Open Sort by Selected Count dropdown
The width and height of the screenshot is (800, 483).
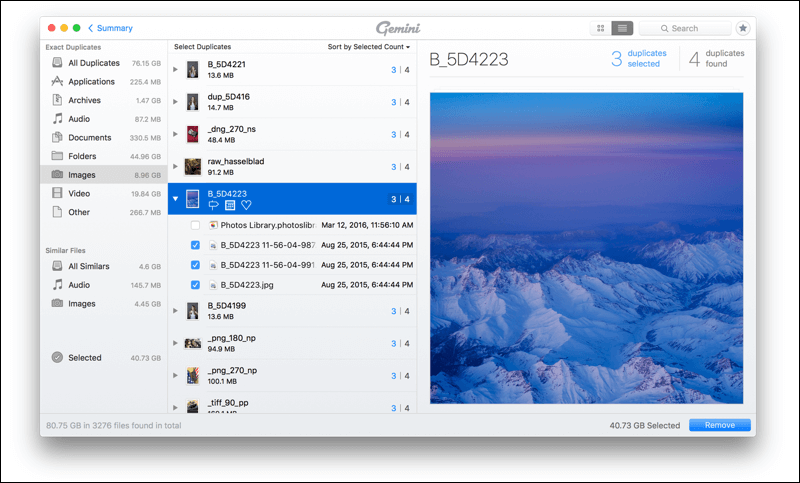(368, 47)
